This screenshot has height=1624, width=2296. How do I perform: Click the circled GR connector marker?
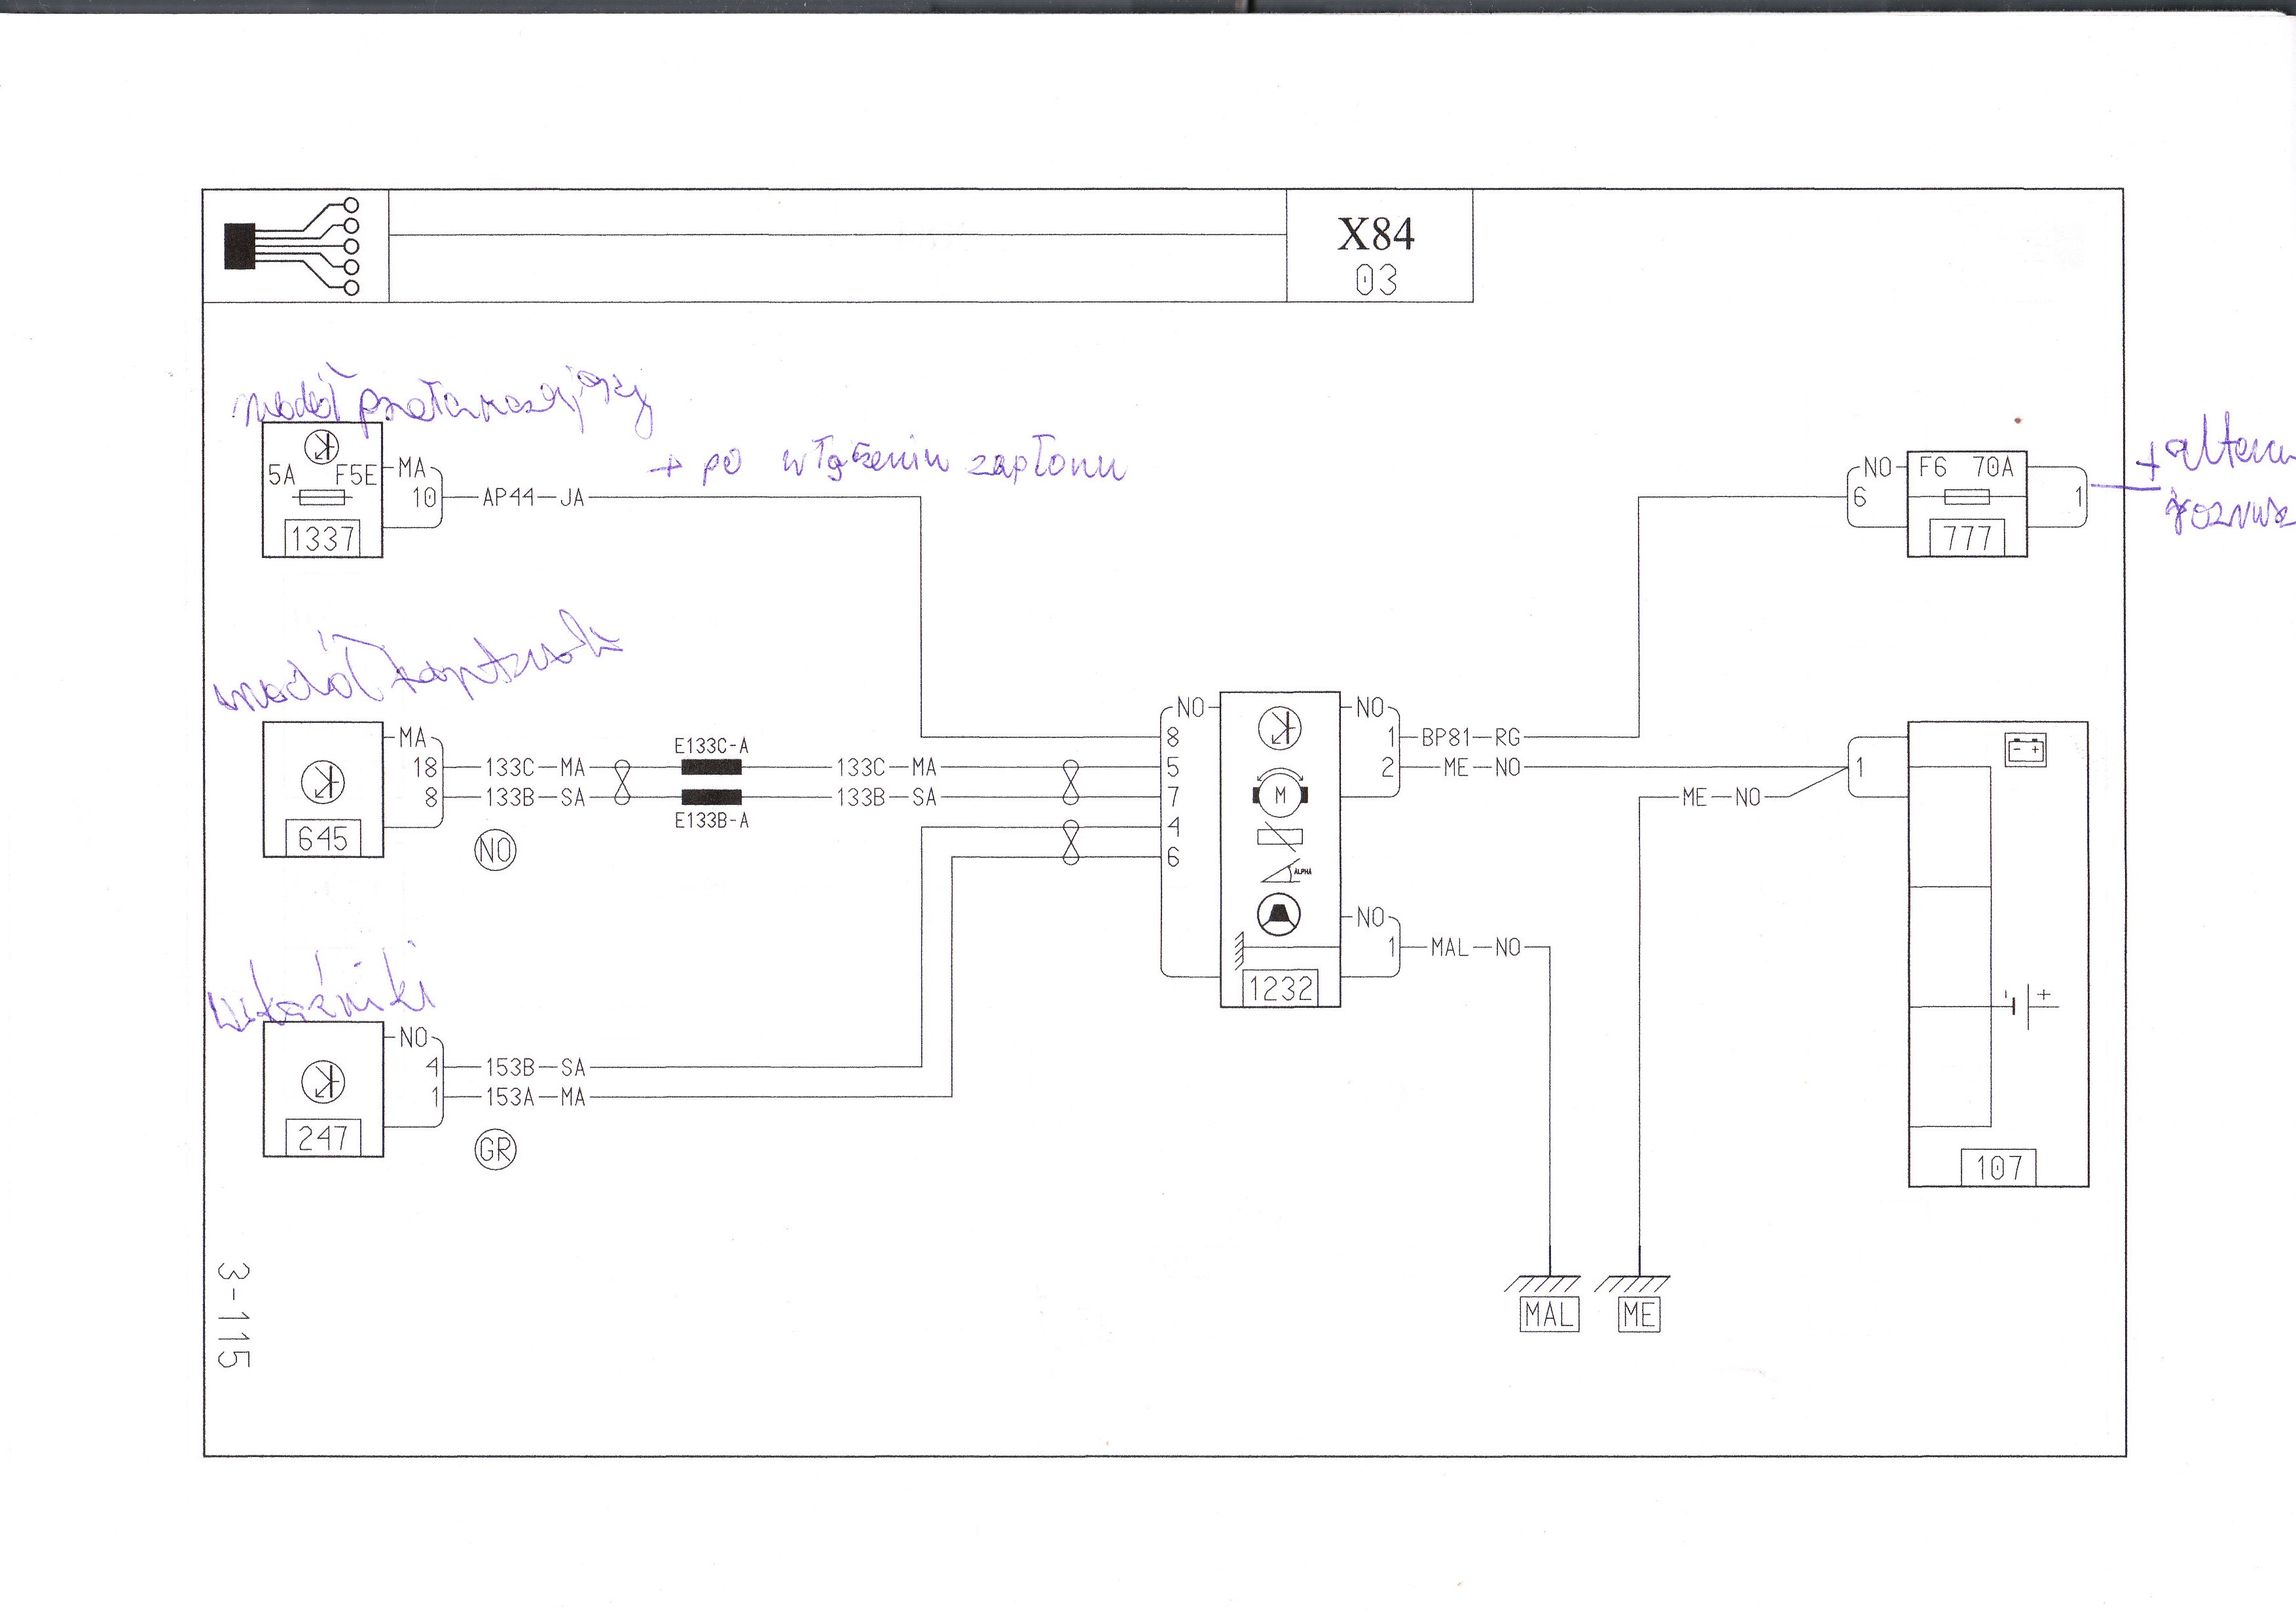(x=495, y=1150)
